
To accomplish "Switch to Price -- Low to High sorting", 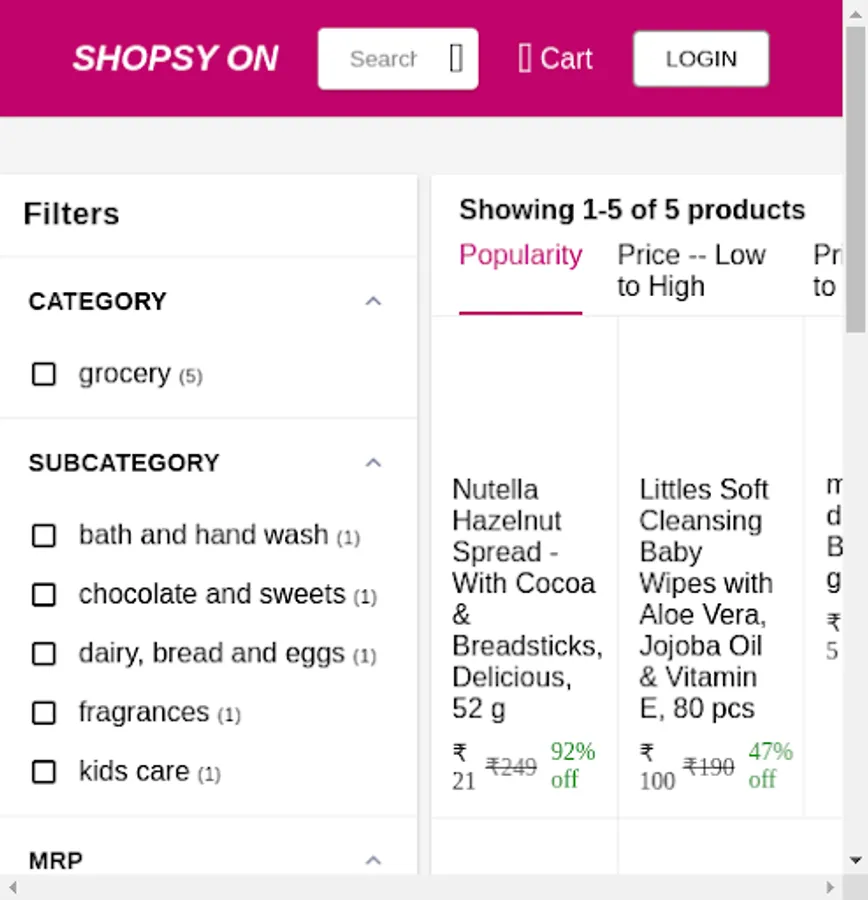I will point(691,270).
